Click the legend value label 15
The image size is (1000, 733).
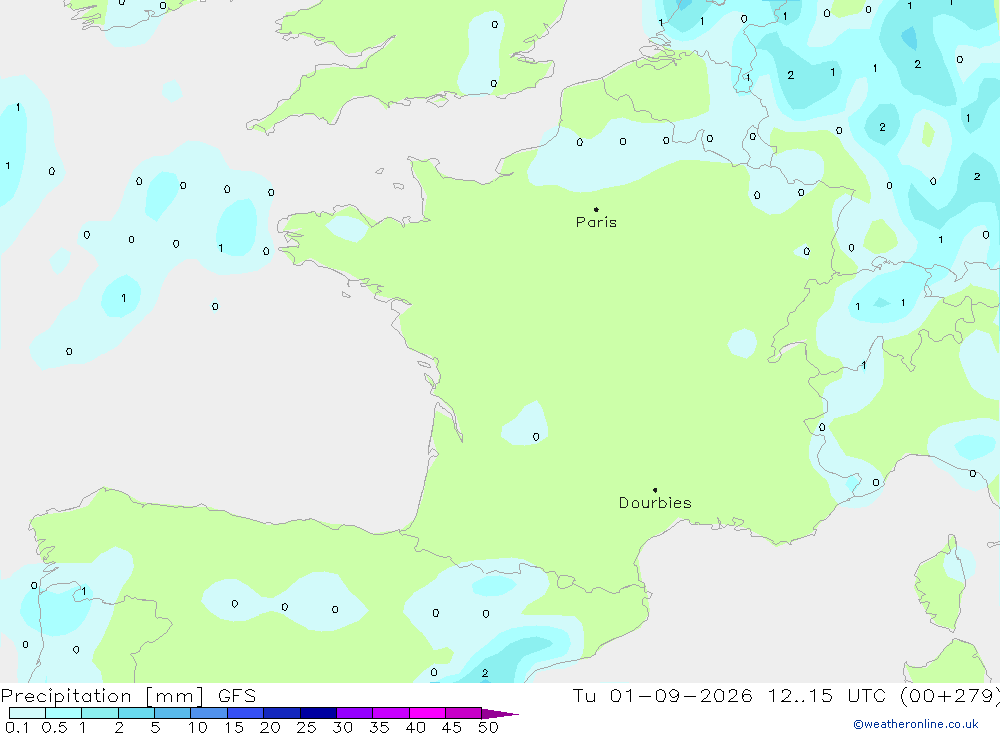(x=234, y=727)
